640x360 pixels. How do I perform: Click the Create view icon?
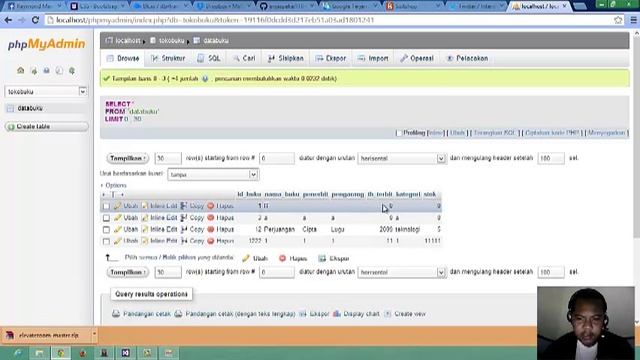point(388,314)
